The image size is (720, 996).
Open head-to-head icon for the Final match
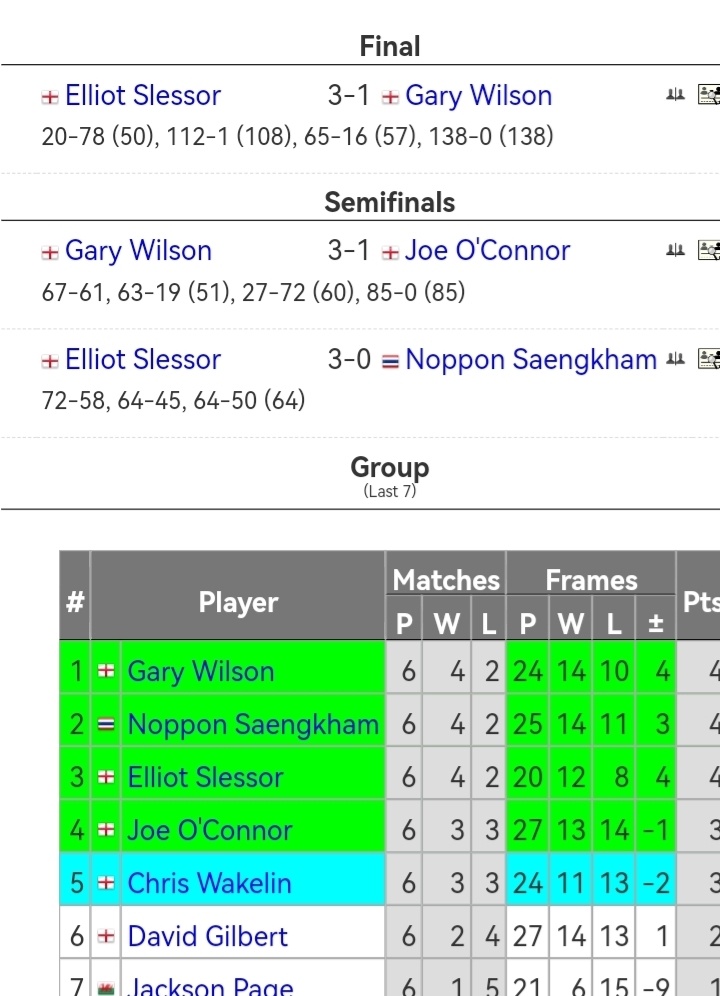pyautogui.click(x=675, y=95)
